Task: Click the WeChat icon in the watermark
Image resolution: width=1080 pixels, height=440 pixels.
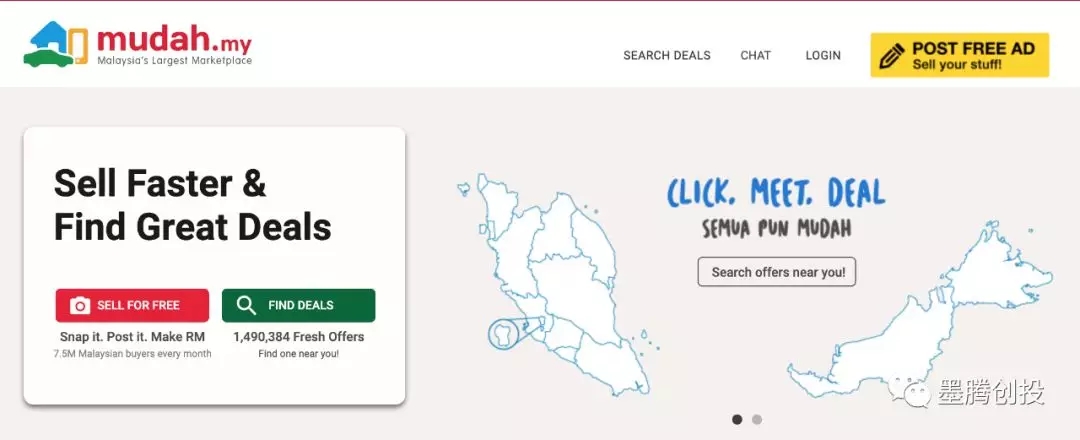Action: (x=913, y=391)
